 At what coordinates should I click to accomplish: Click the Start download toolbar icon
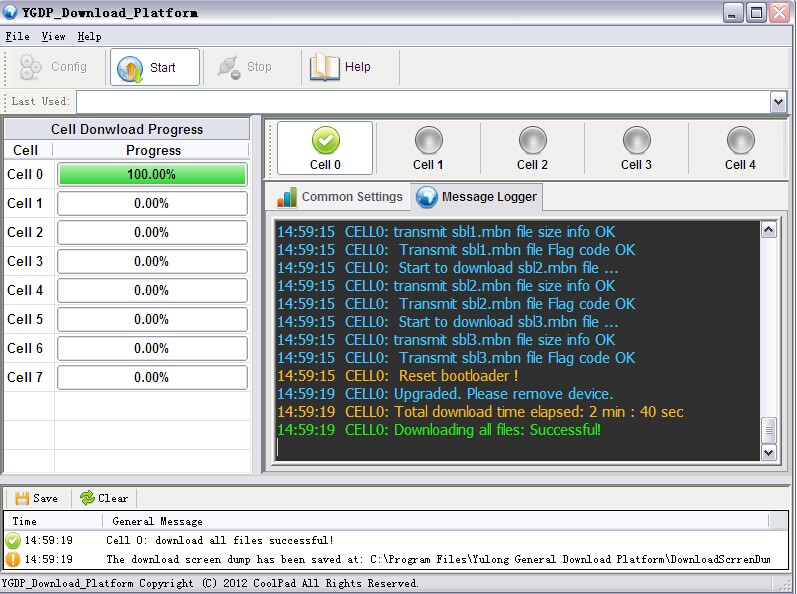131,68
